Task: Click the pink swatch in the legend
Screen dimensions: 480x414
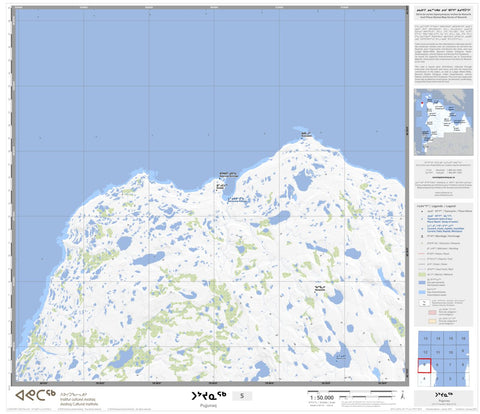Action: click(x=432, y=312)
